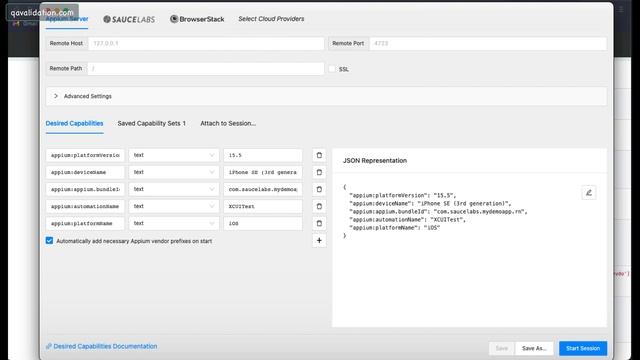
Task: Delete the appium:platformVersion capability row
Action: point(319,155)
